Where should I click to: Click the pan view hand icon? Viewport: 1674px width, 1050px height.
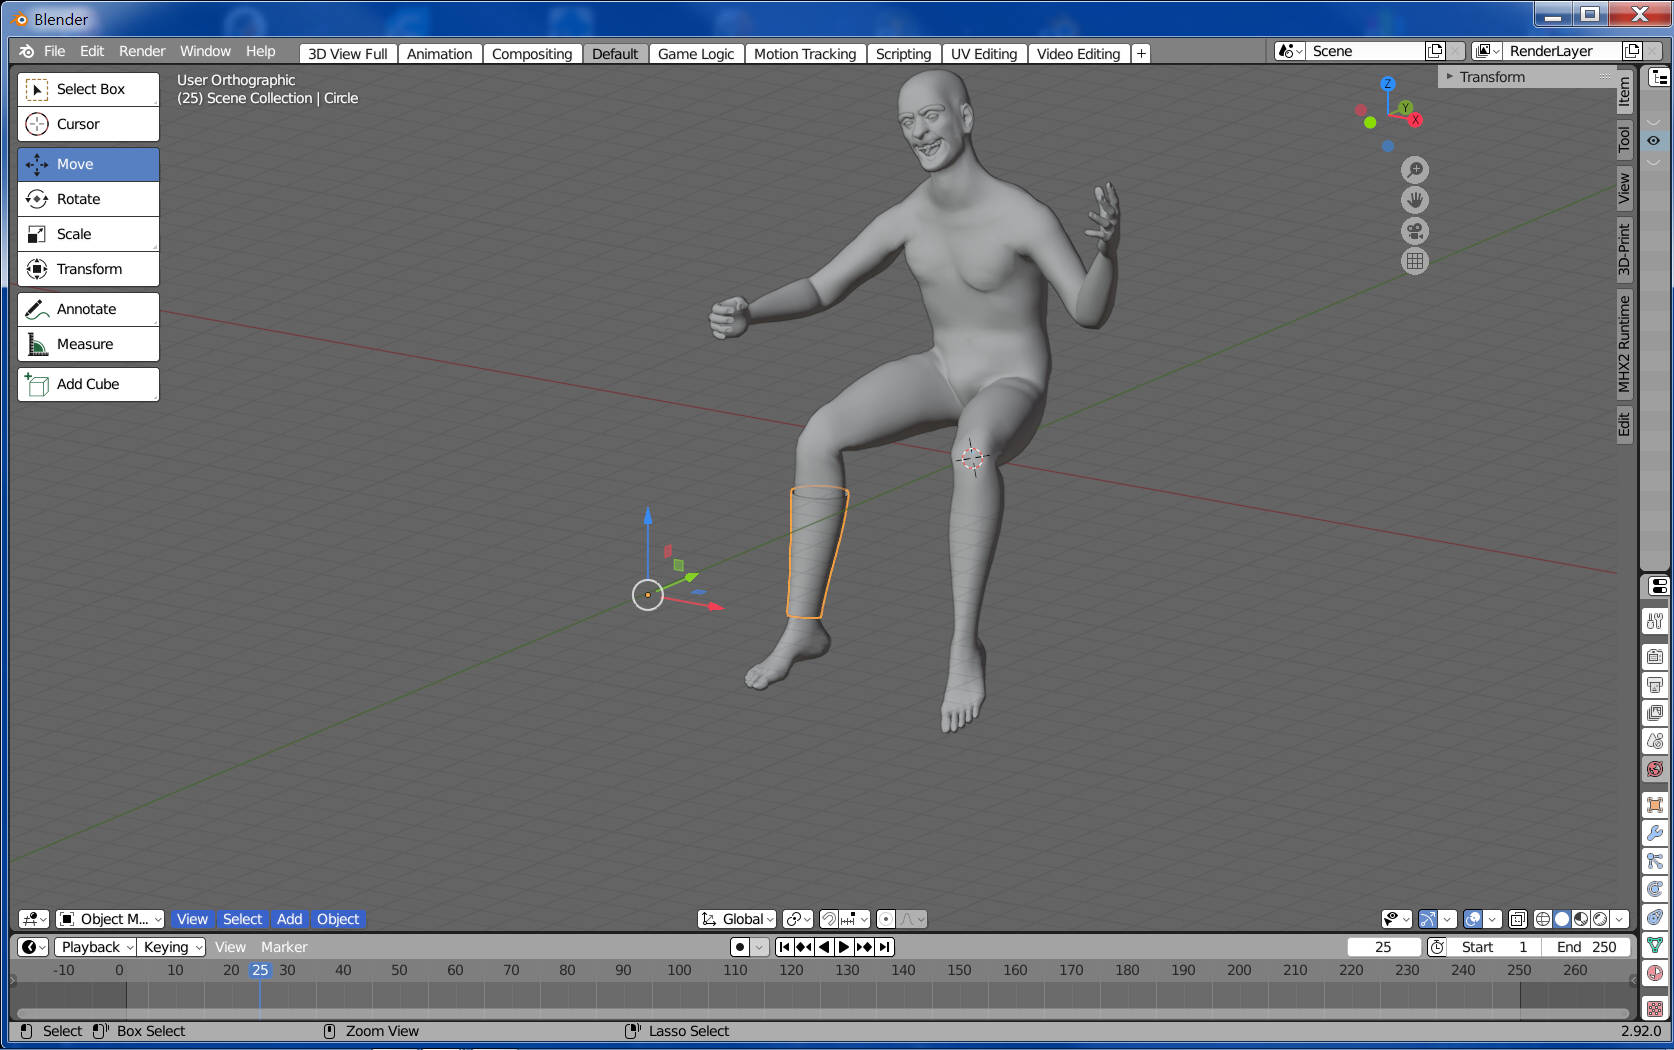[x=1414, y=200]
